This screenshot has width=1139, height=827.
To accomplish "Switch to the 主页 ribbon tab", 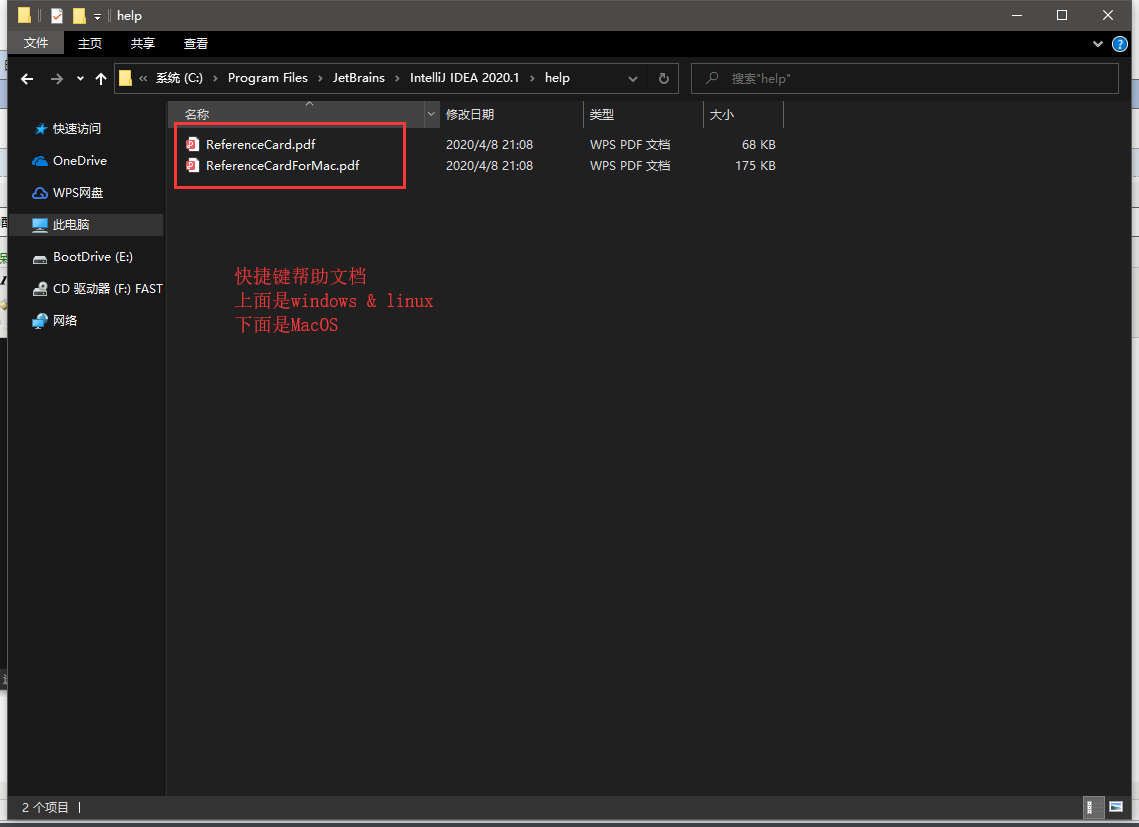I will [90, 44].
